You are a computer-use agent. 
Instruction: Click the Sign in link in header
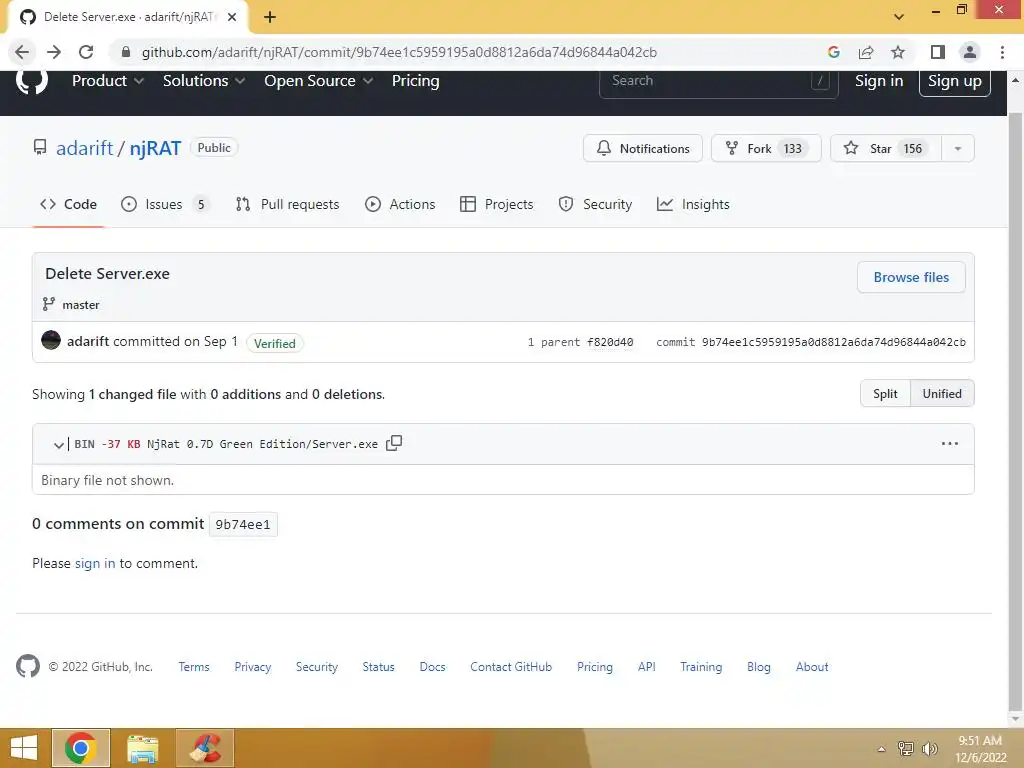[x=879, y=81]
